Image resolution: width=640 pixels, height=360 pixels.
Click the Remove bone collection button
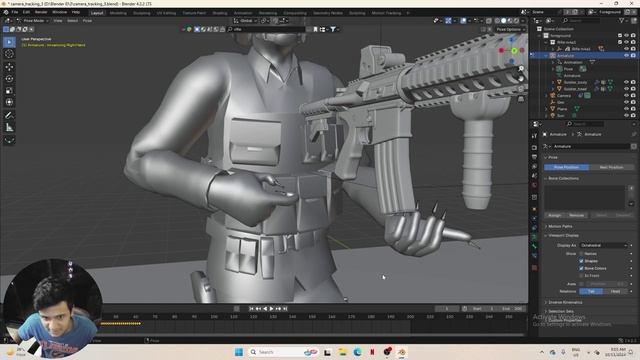(x=576, y=215)
